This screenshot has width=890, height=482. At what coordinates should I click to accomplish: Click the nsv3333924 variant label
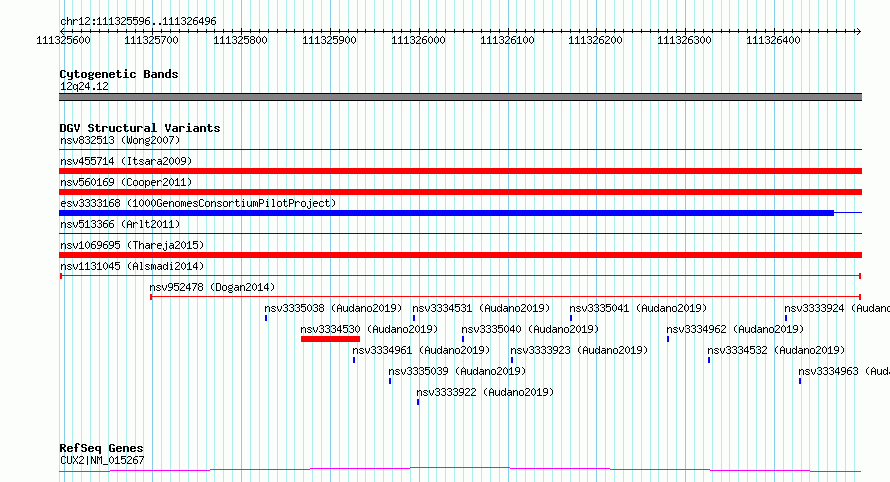(x=837, y=308)
